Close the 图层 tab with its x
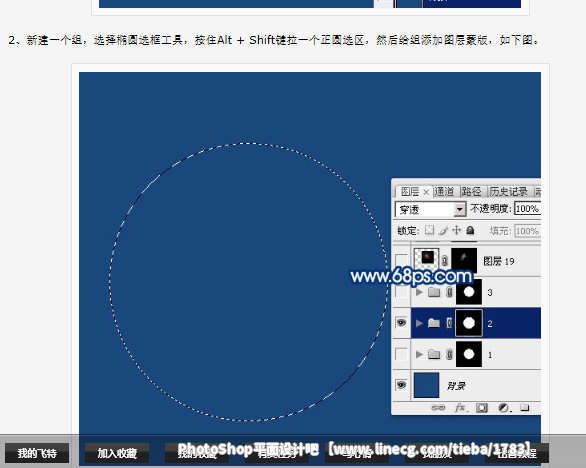 pyautogui.click(x=426, y=192)
